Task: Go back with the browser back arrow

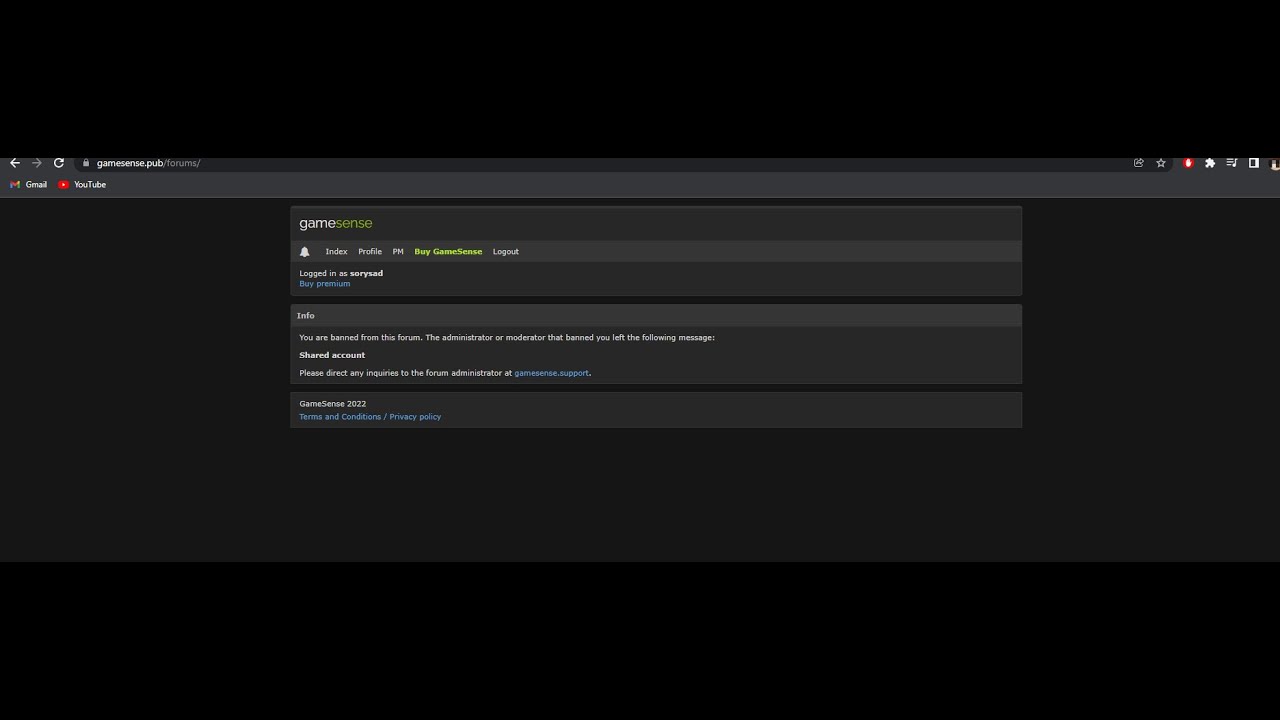Action: click(15, 163)
